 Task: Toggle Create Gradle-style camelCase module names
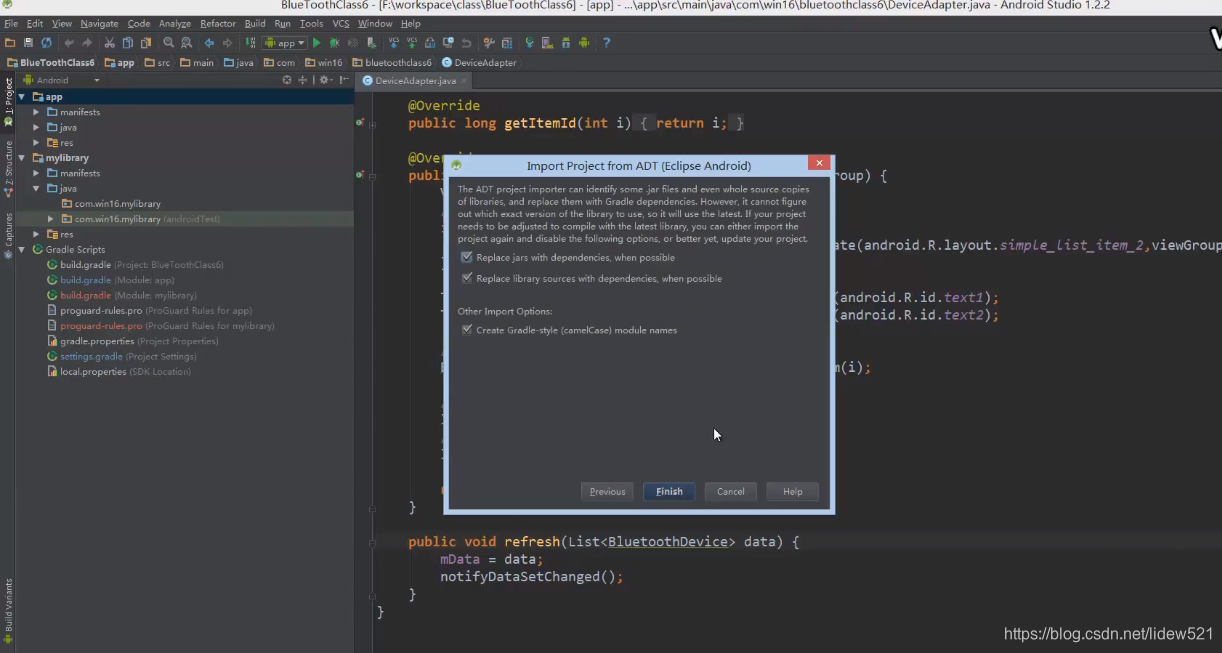click(x=467, y=330)
